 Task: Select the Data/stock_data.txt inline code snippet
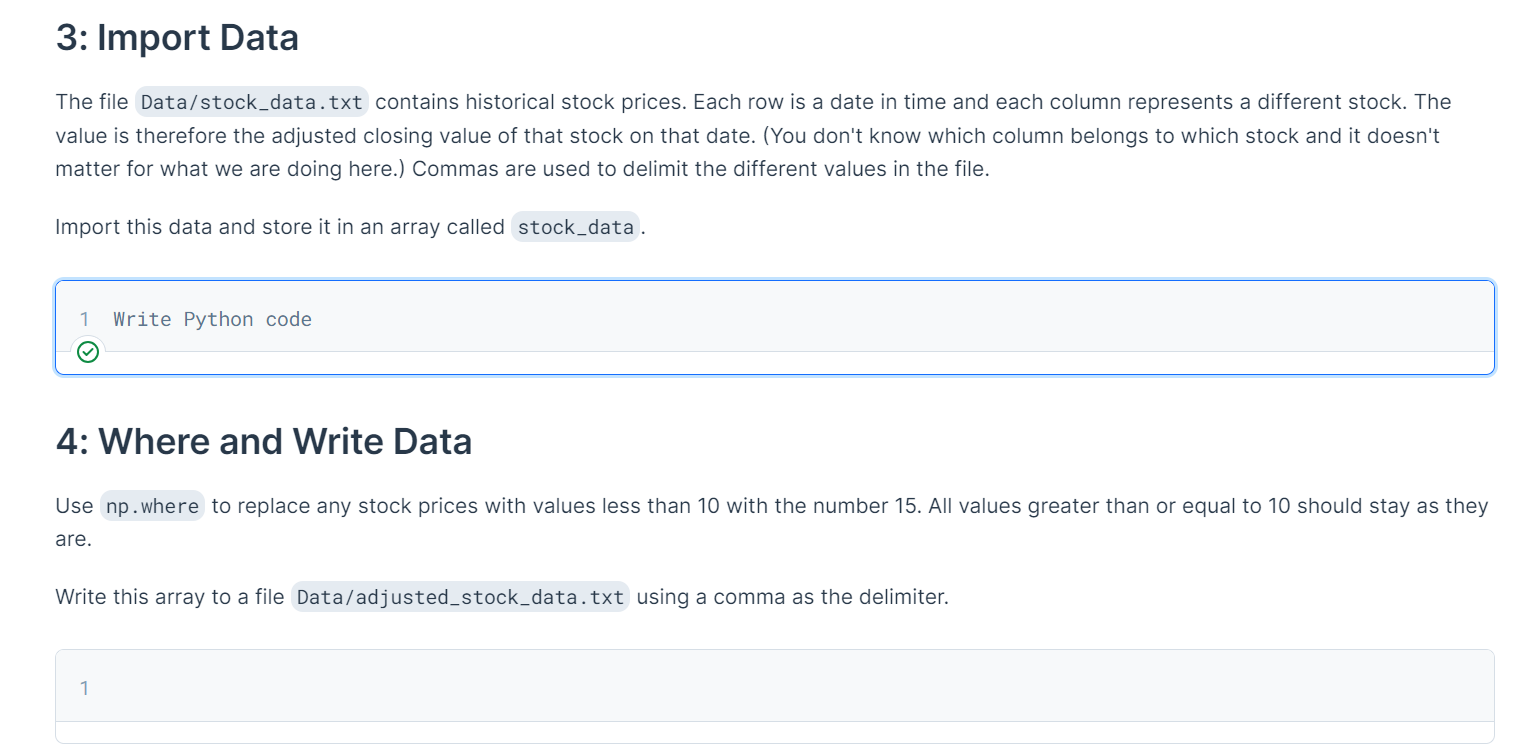251,101
